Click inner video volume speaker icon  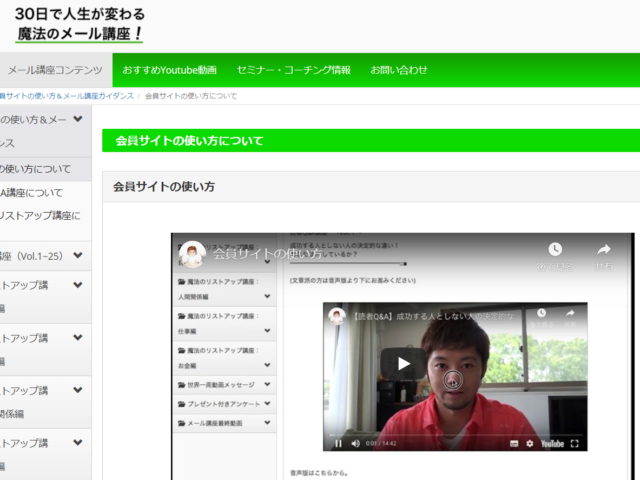356,443
